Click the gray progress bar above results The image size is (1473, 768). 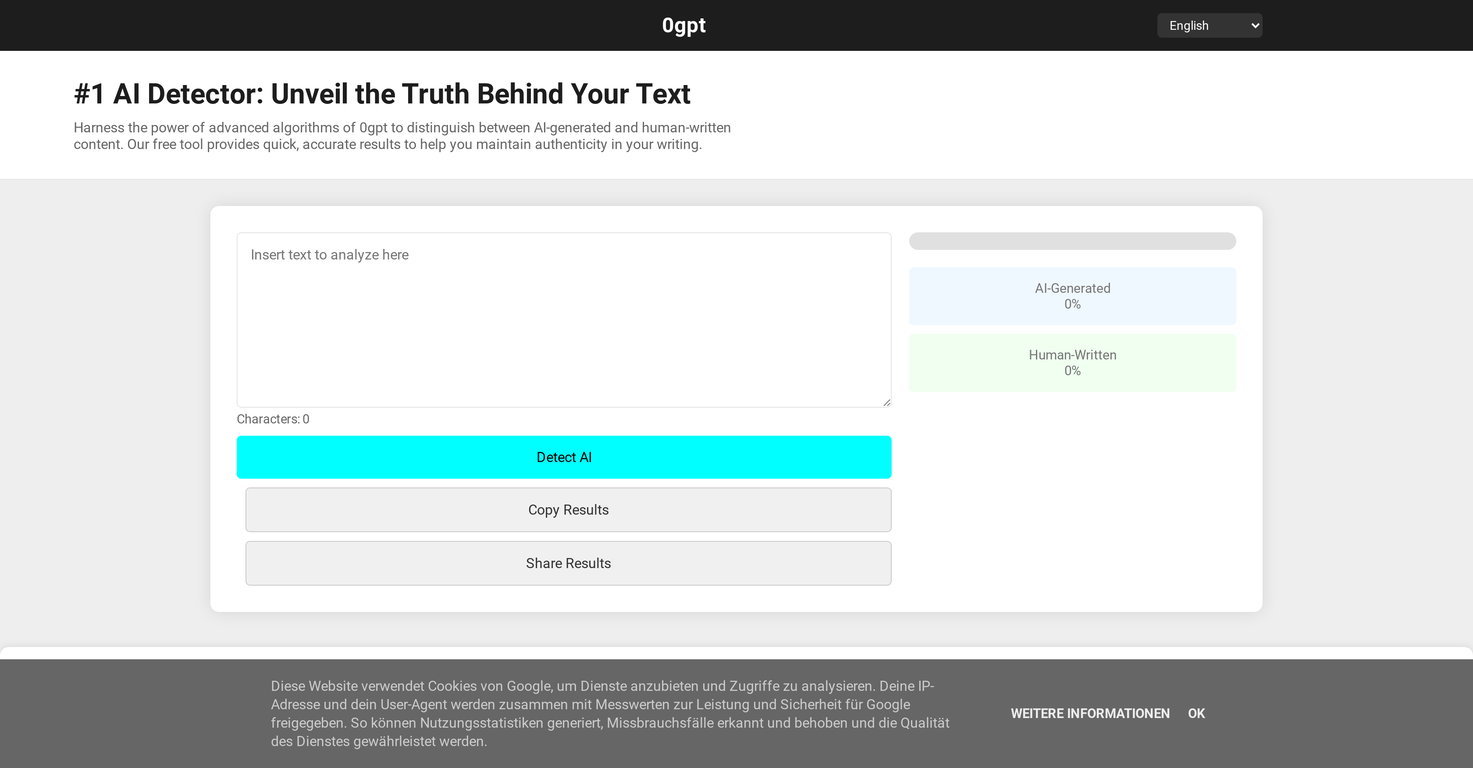coord(1072,241)
